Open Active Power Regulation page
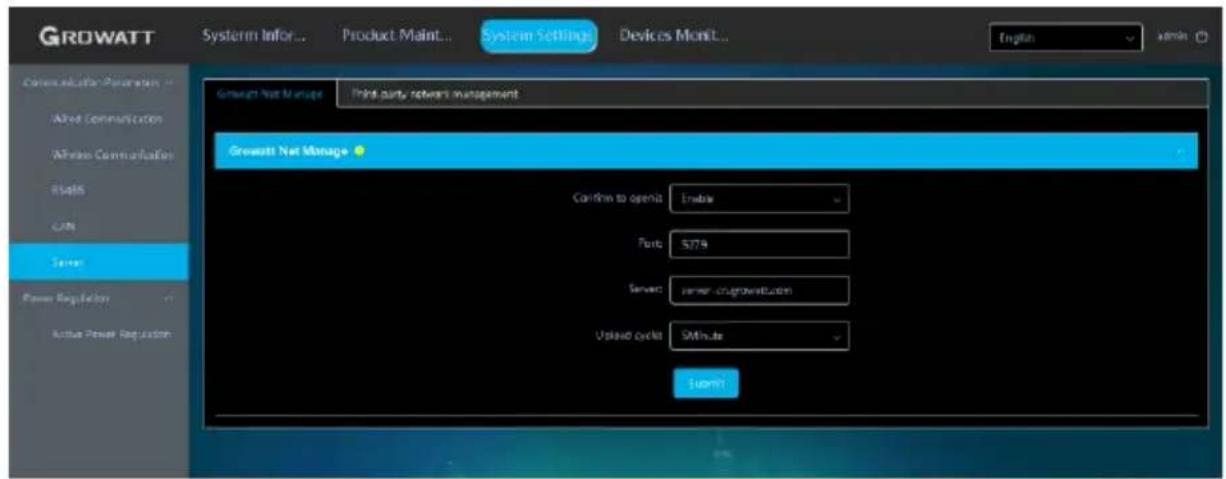 [x=112, y=333]
